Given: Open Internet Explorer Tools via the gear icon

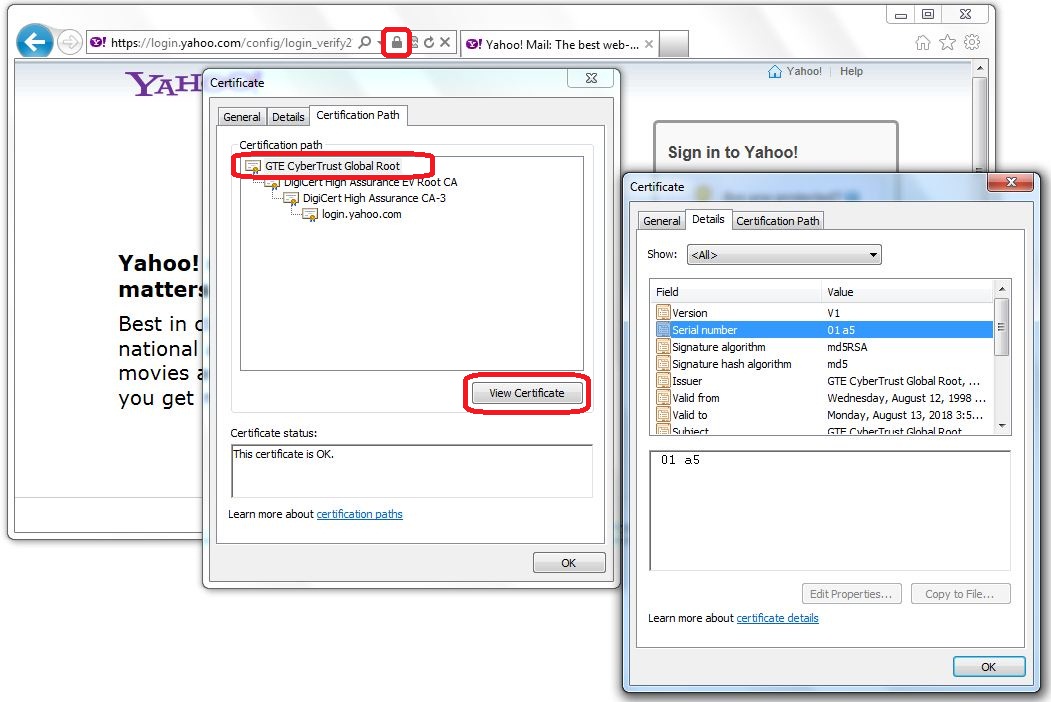Looking at the screenshot, I should coord(972,43).
